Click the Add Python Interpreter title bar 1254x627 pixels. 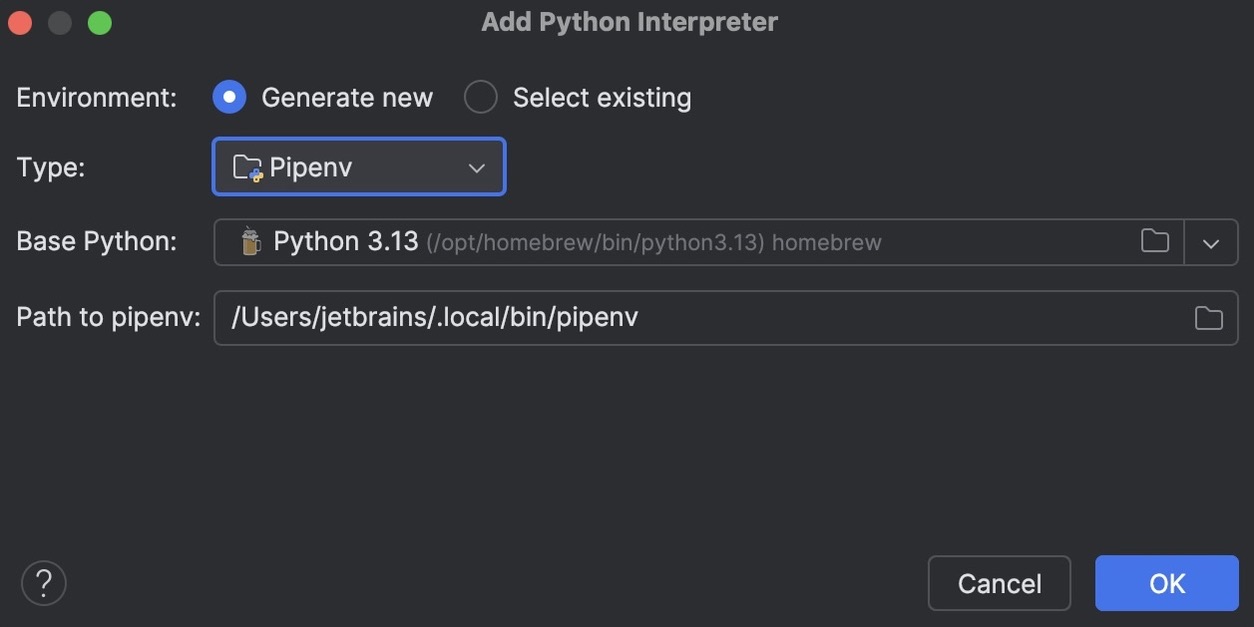(628, 21)
